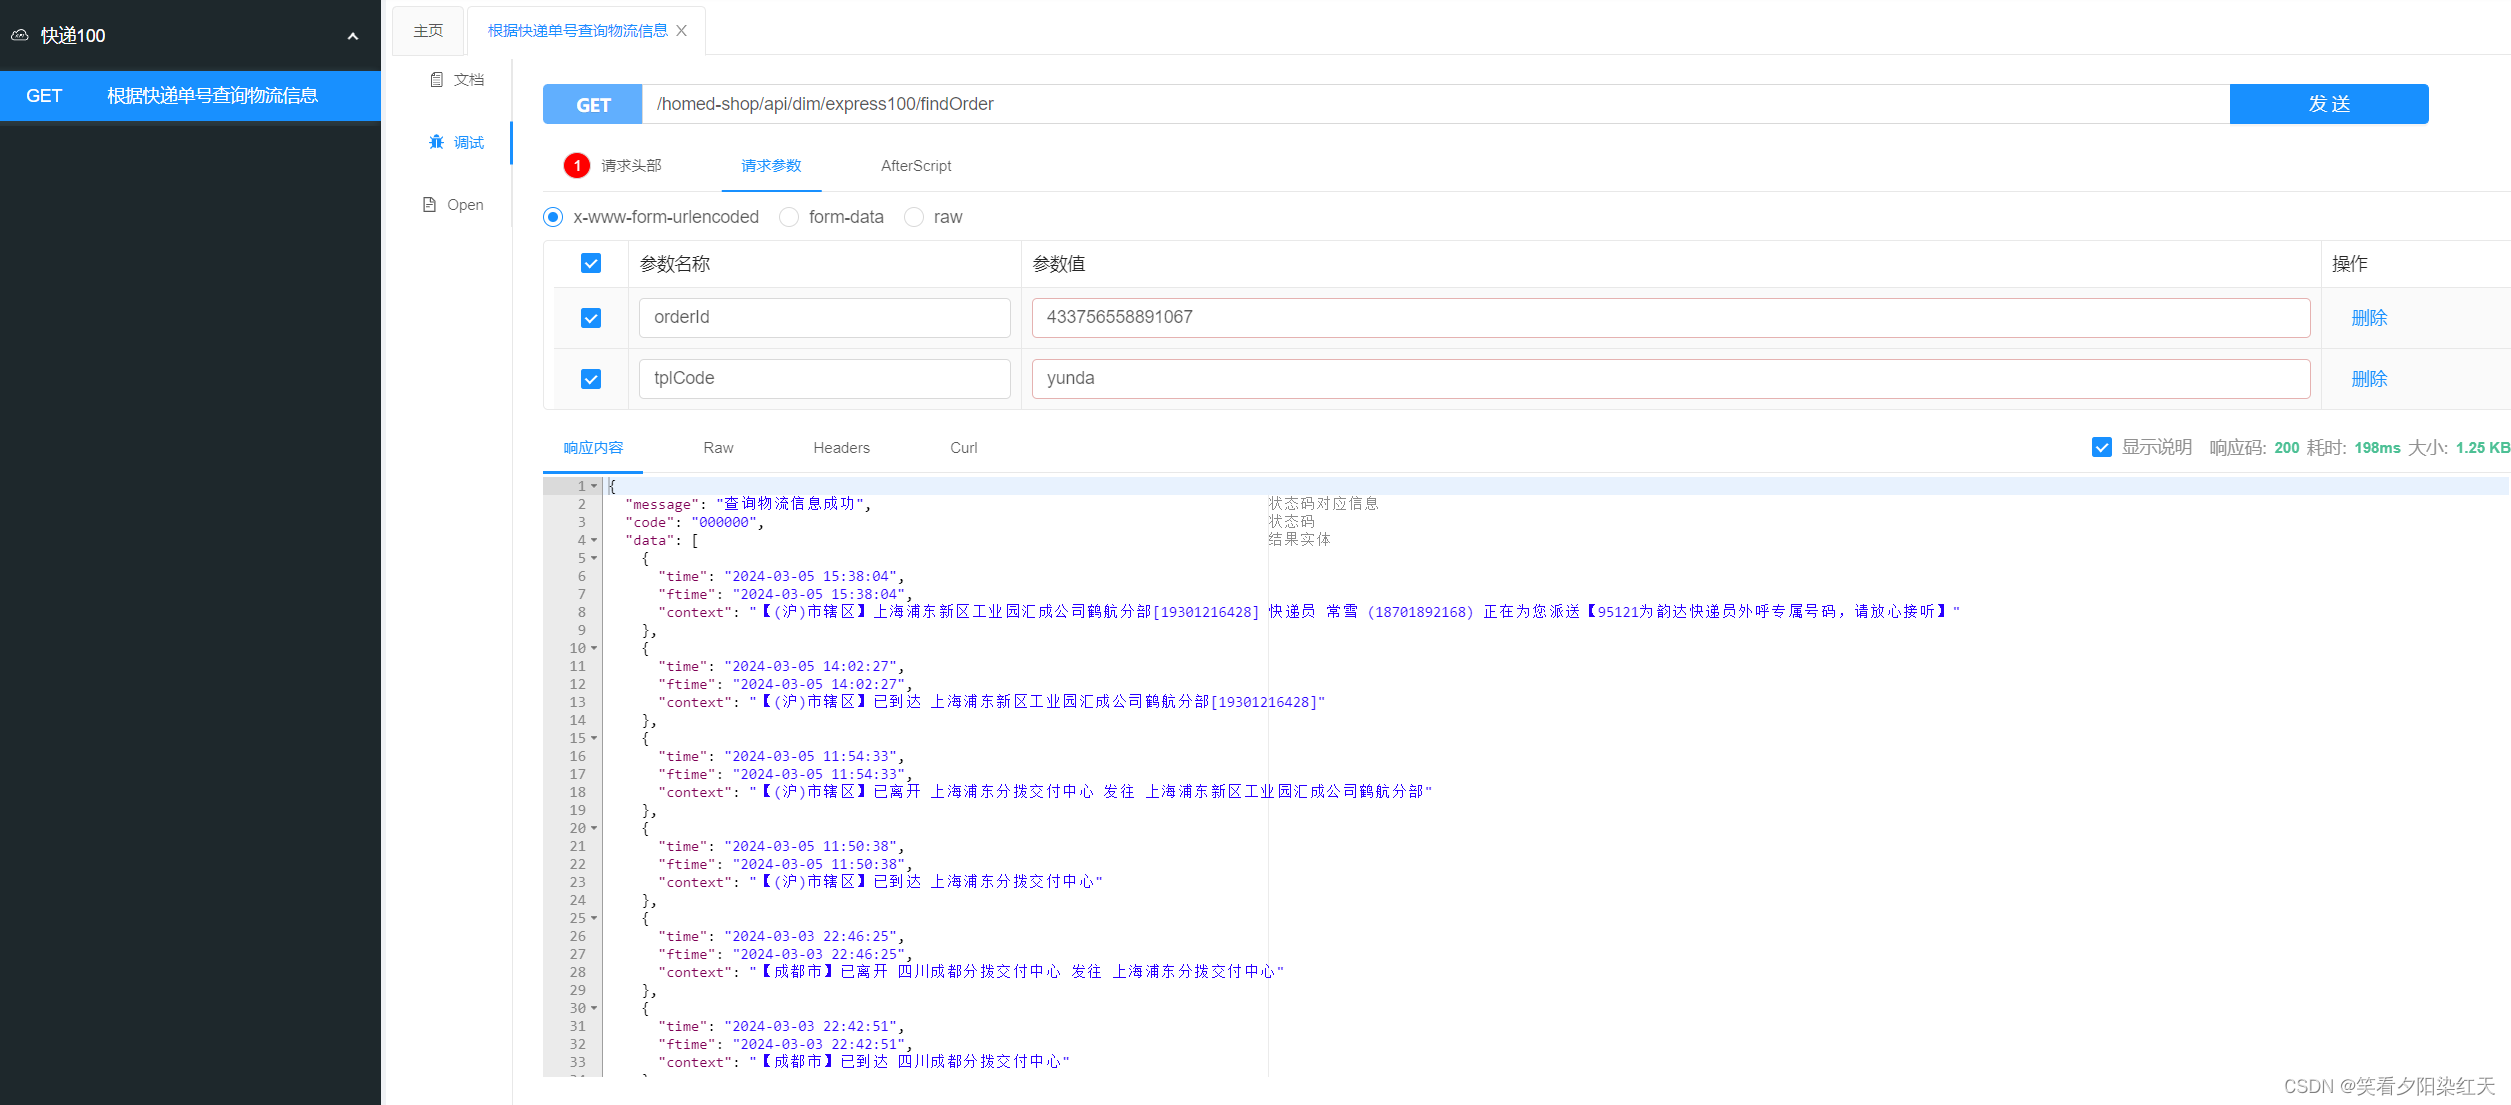Image resolution: width=2511 pixels, height=1105 pixels.
Task: Switch to the AfterScript tab
Action: pyautogui.click(x=915, y=166)
